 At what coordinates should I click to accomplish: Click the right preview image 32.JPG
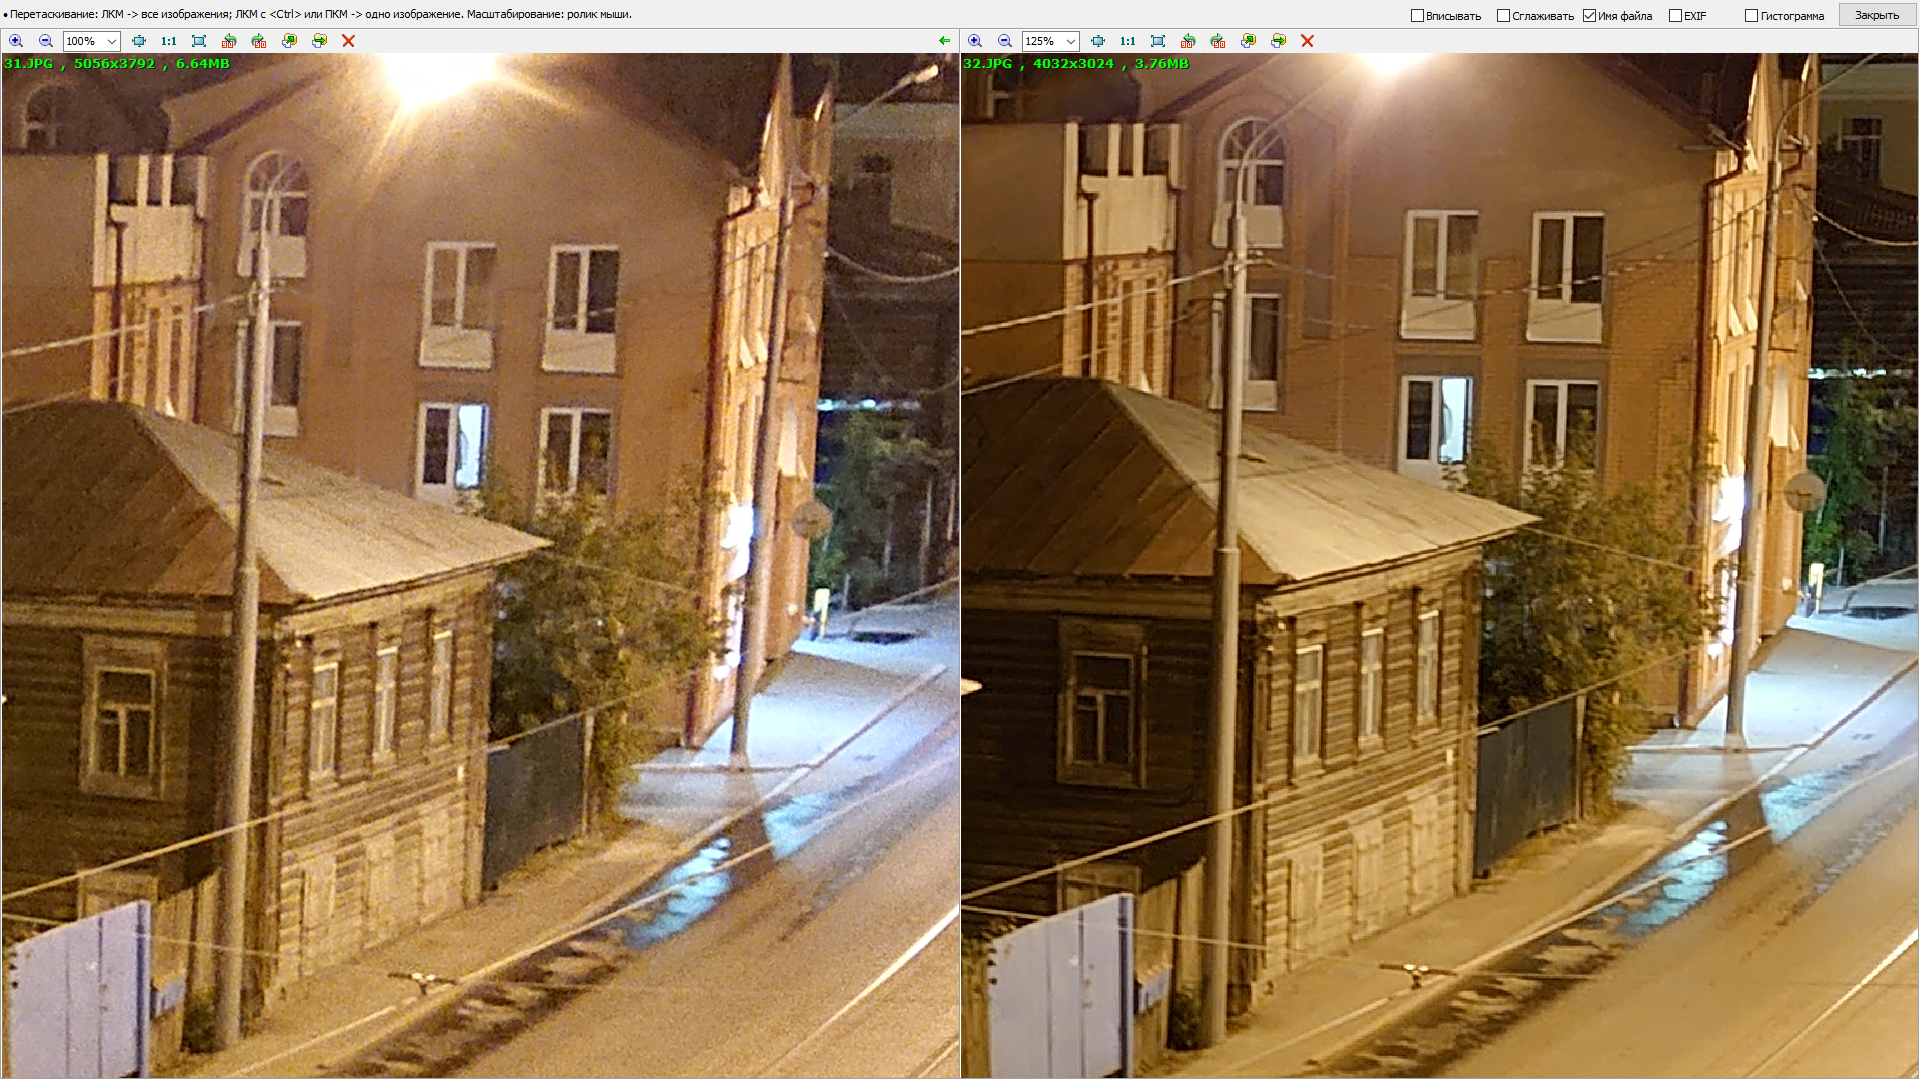point(1440,566)
